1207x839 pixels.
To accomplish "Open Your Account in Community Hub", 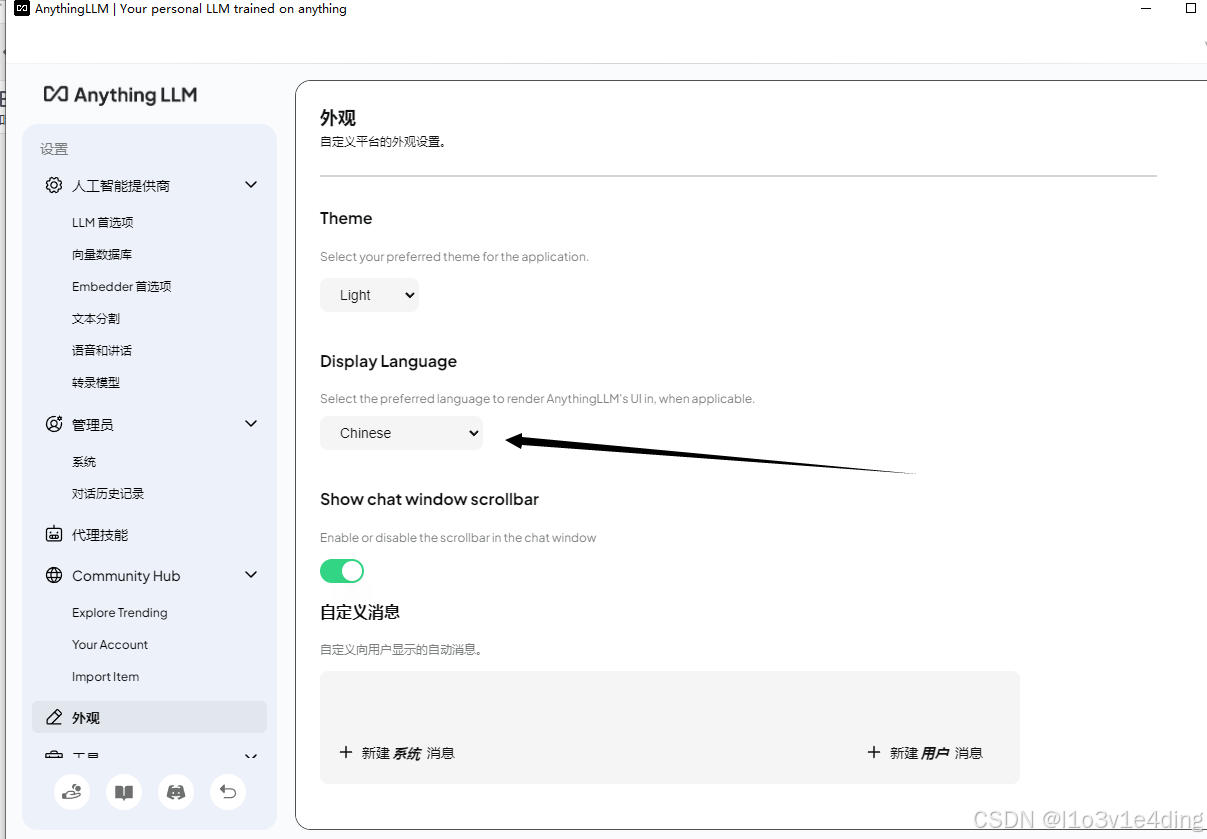I will click(110, 644).
